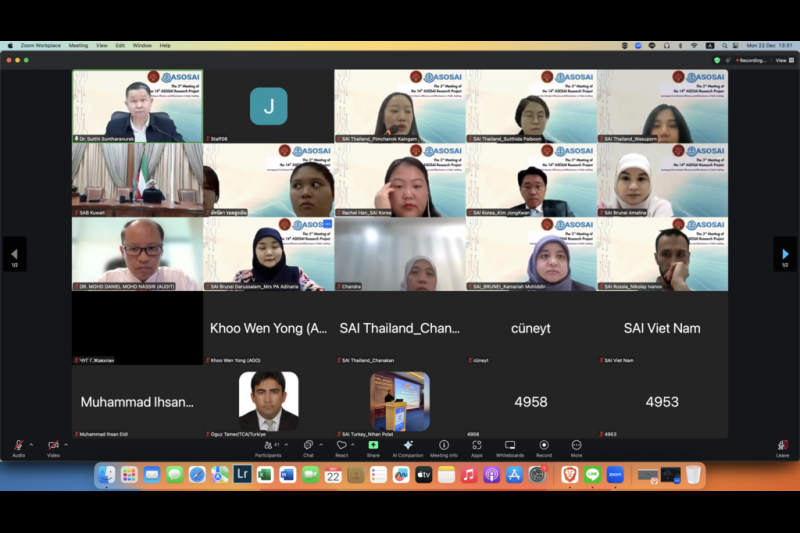Change layout with the View button
Viewport: 800px width, 533px height.
coord(782,60)
